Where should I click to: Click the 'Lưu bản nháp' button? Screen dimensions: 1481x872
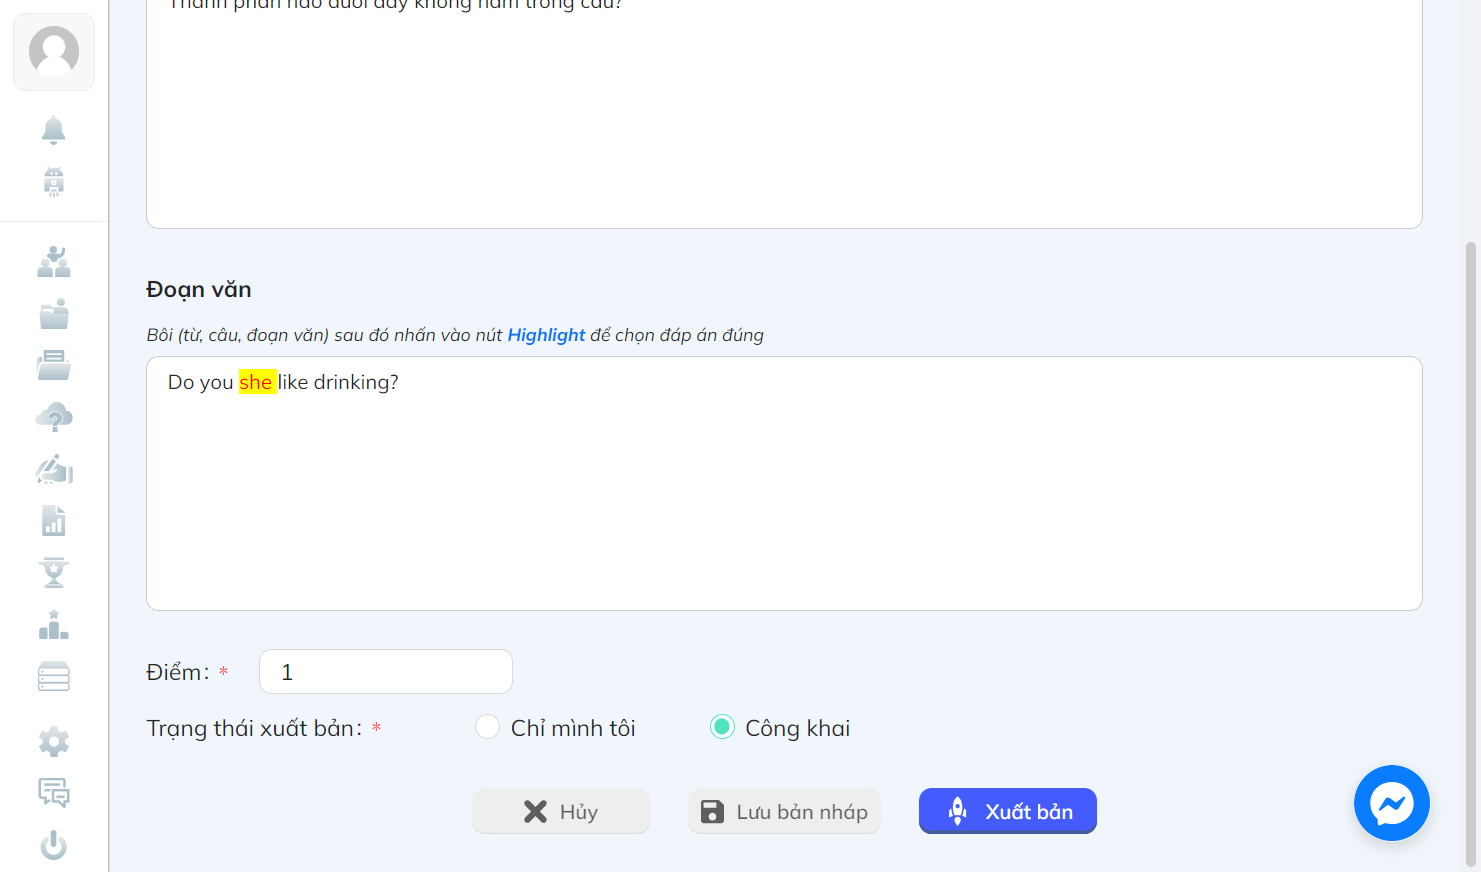click(x=784, y=811)
